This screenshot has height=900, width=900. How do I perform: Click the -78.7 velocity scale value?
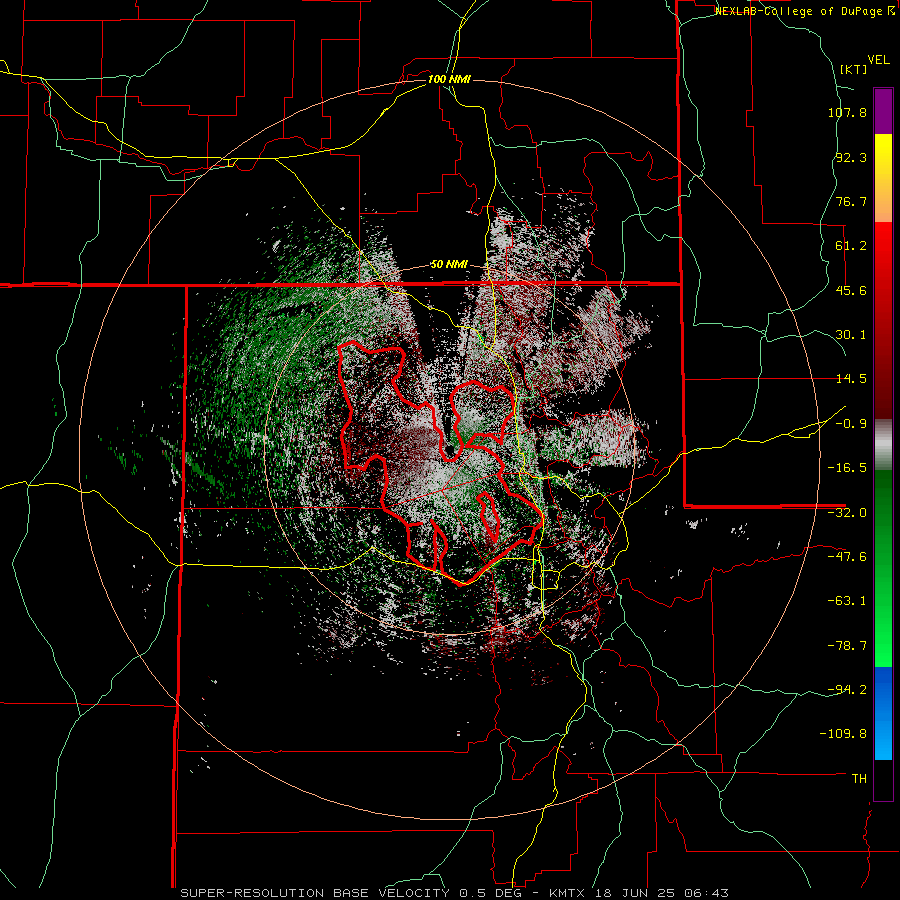tap(847, 646)
